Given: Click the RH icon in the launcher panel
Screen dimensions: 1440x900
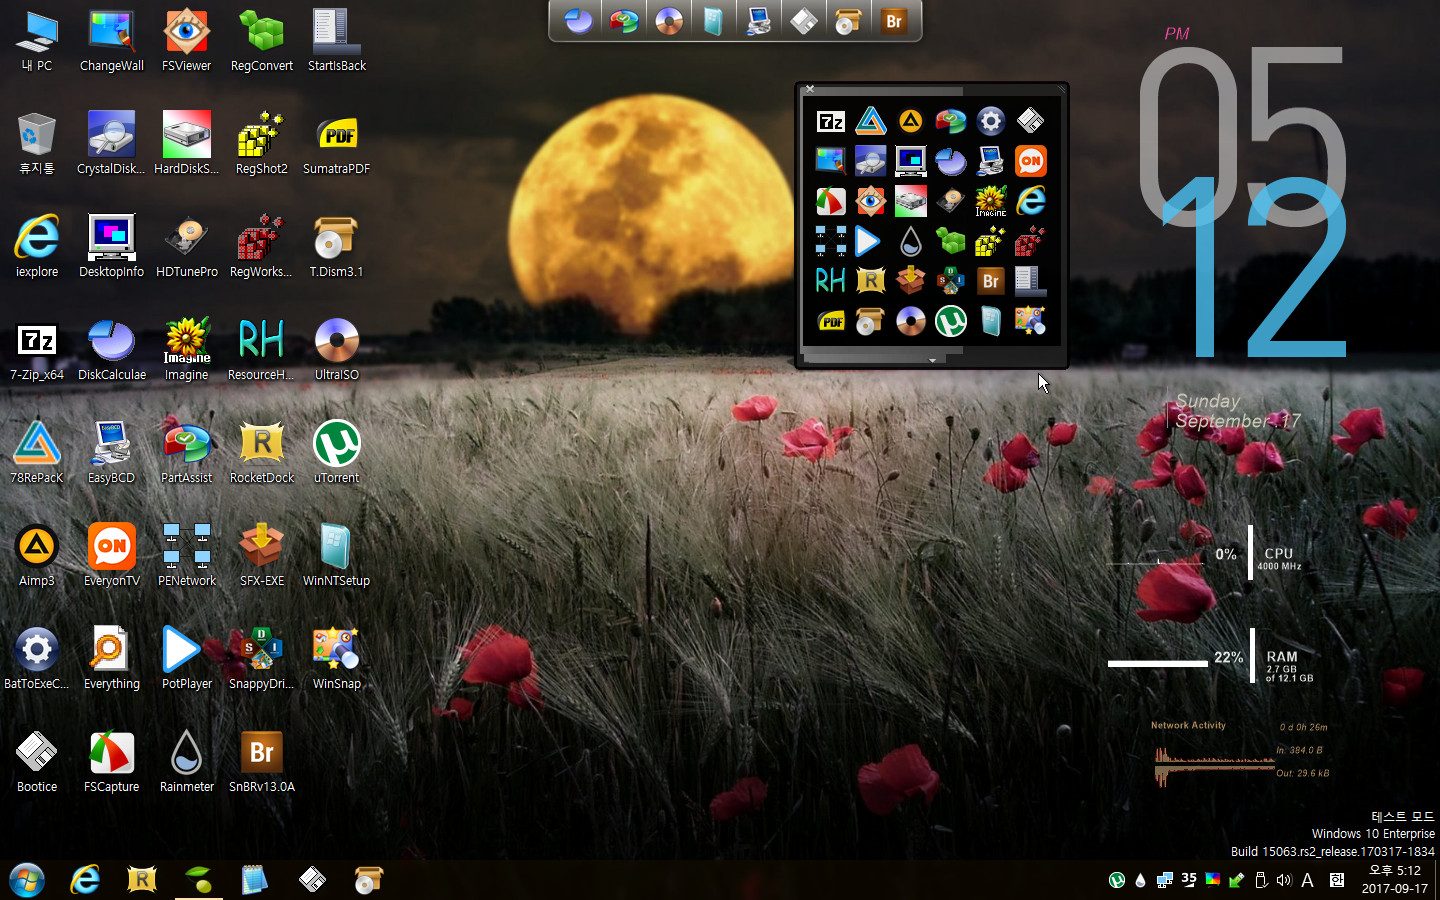Looking at the screenshot, I should pos(831,281).
